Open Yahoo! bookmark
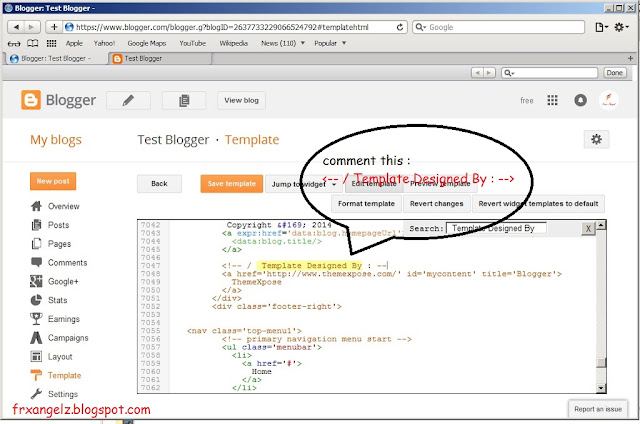This screenshot has height=424, width=640. 104,43
